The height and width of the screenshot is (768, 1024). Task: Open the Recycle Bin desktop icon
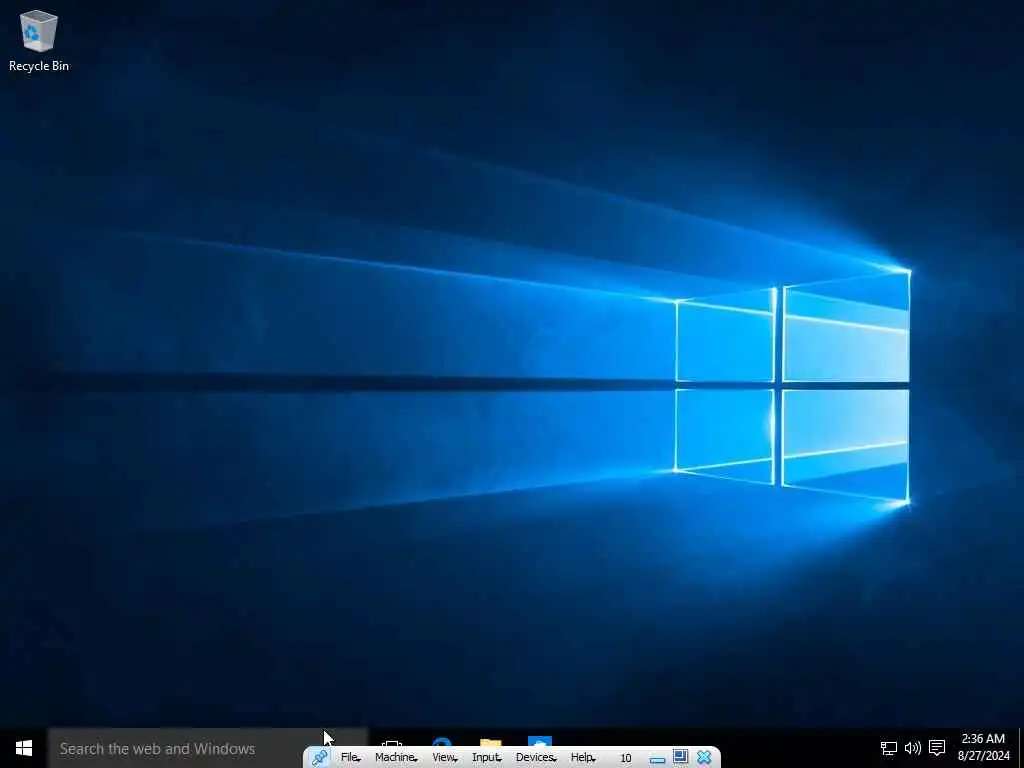tap(39, 40)
